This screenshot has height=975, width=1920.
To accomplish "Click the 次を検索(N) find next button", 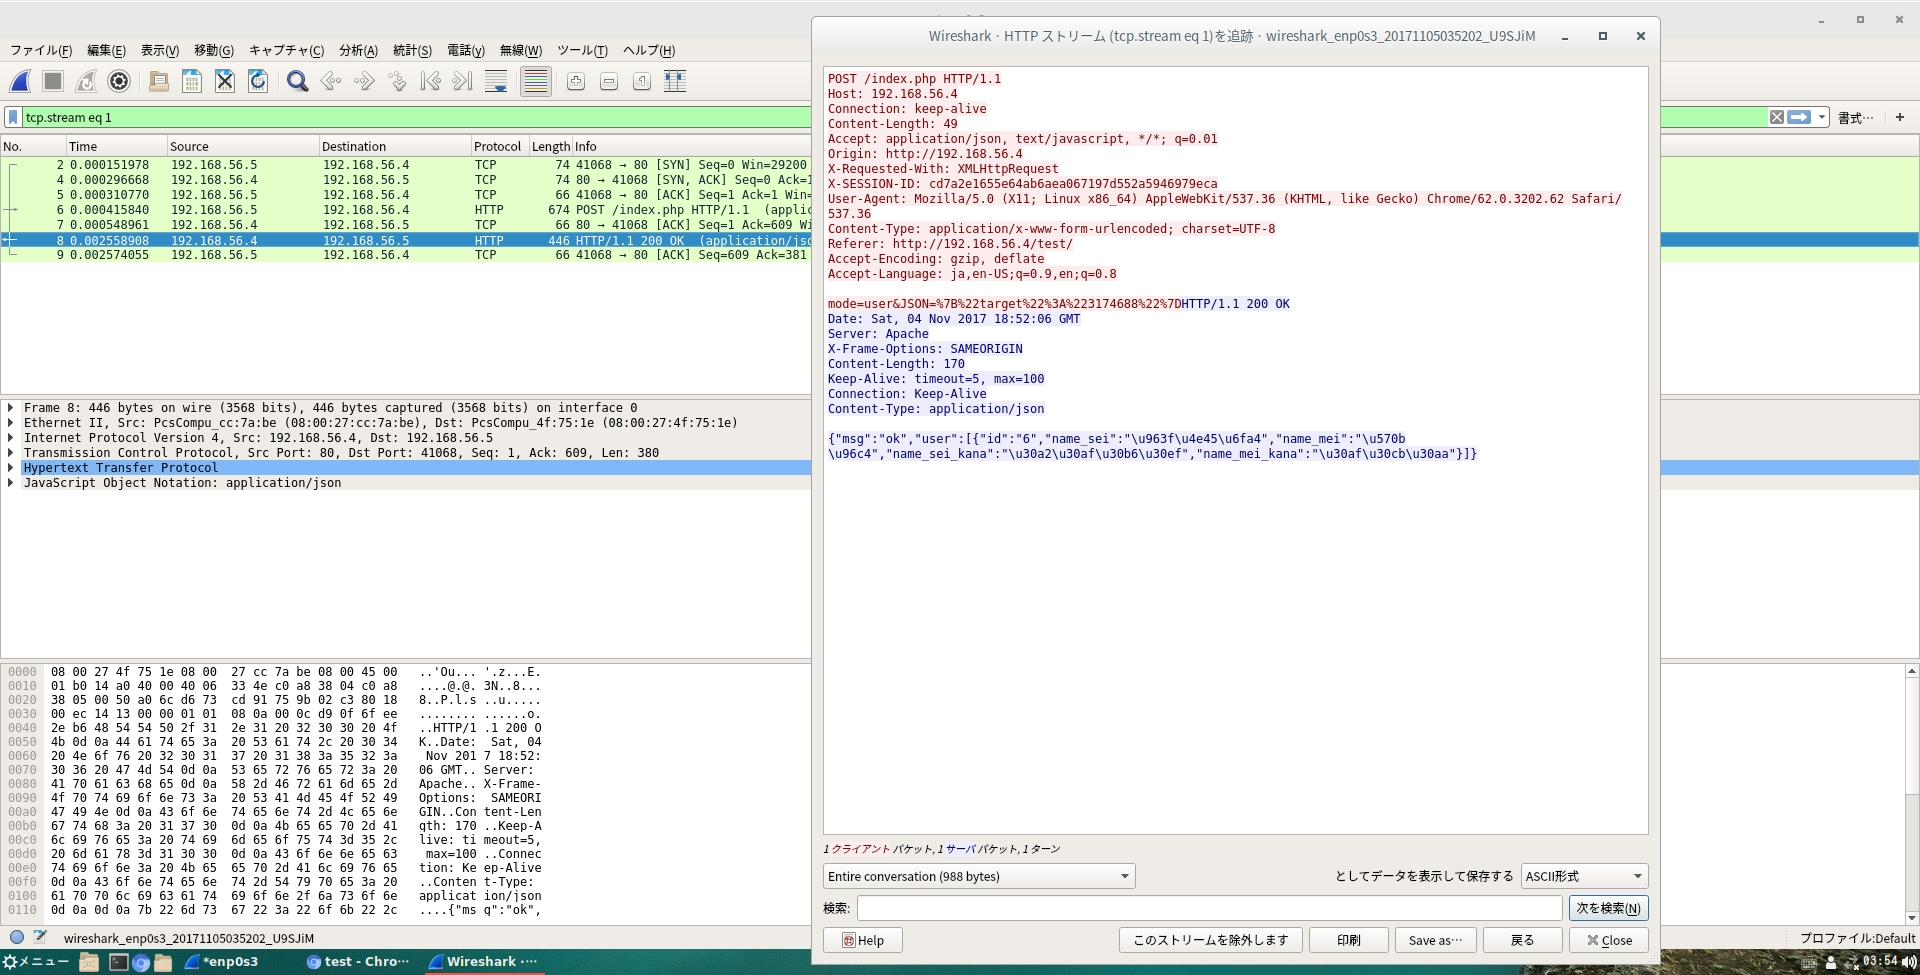I will point(1608,908).
